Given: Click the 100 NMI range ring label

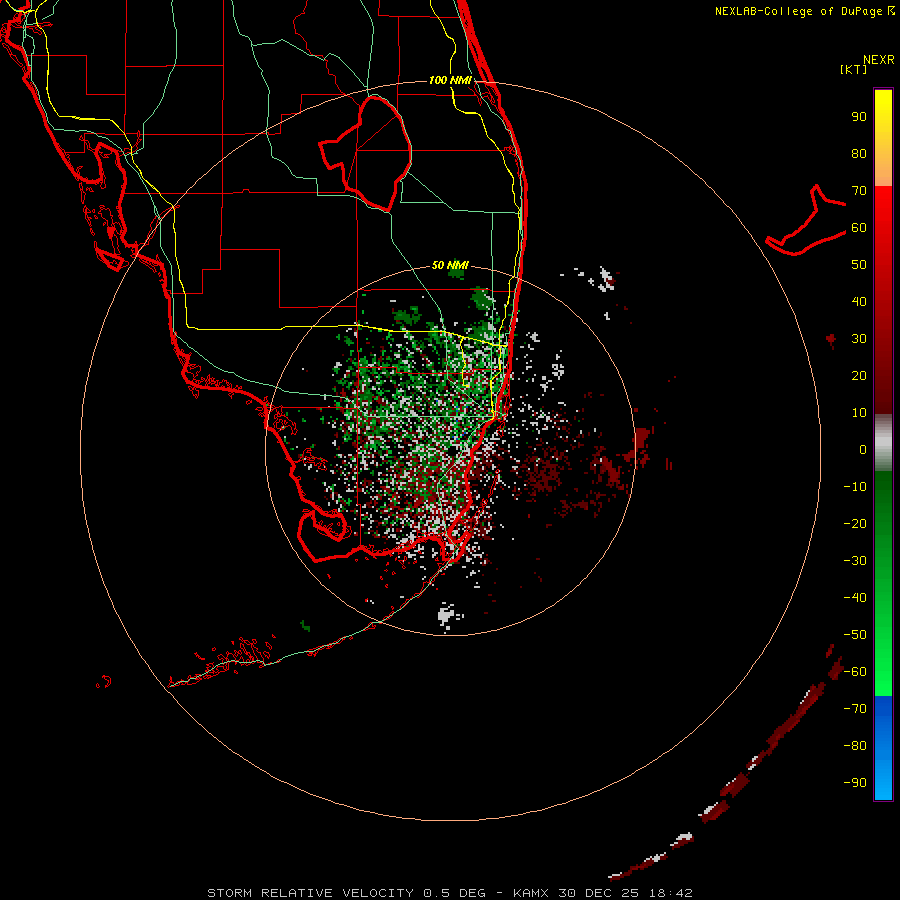Looking at the screenshot, I should pyautogui.click(x=450, y=80).
